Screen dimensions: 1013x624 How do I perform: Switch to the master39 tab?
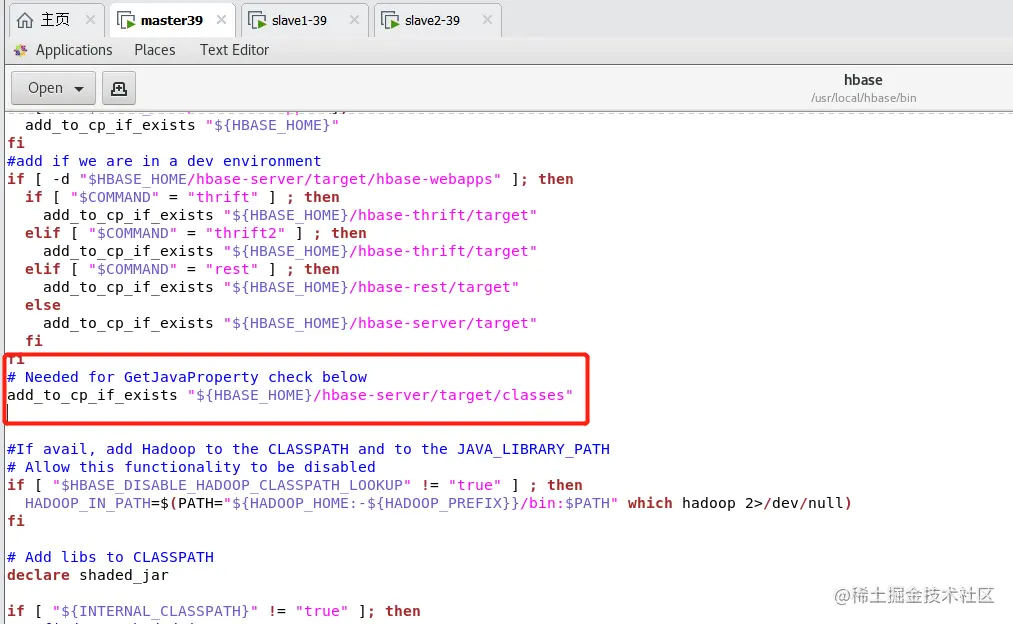[171, 20]
